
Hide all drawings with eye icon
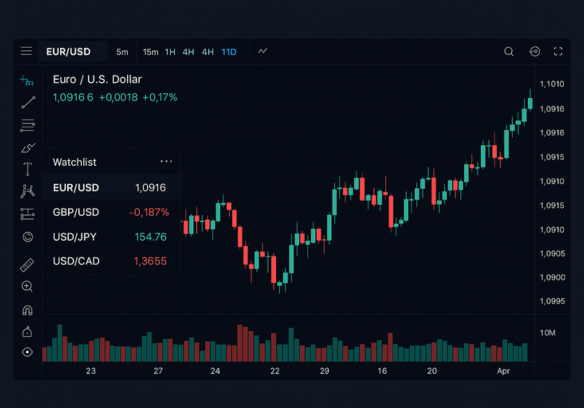(x=27, y=352)
